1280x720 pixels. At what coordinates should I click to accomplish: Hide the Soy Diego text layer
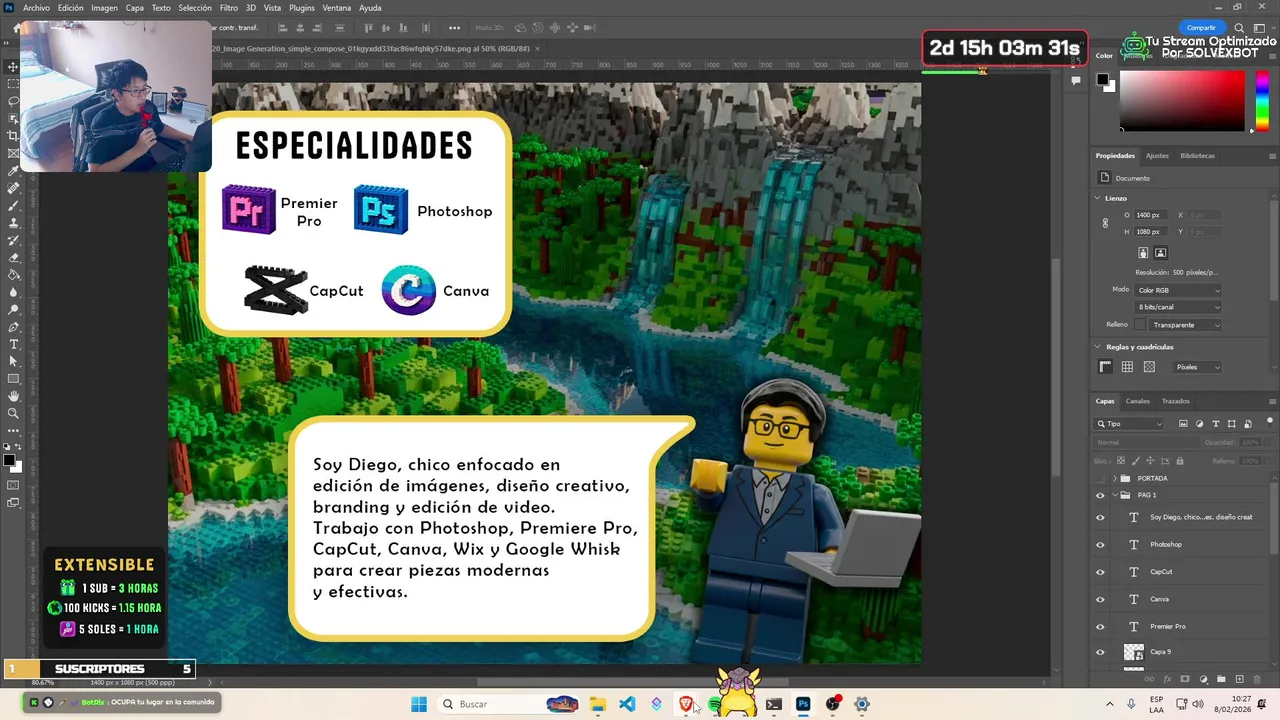(x=1100, y=517)
